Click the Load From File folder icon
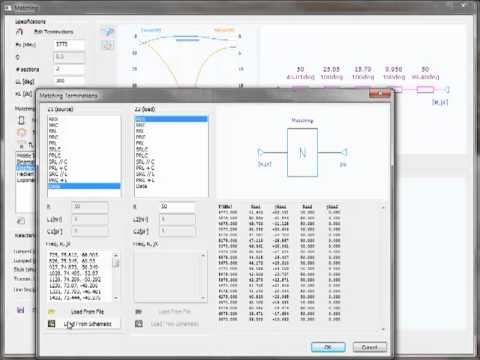This screenshot has width=480, height=360. pos(52,312)
